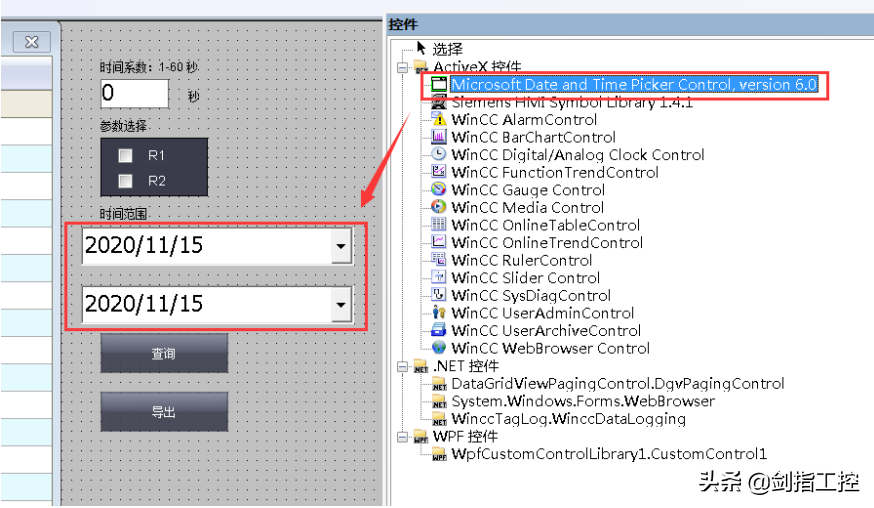Click the WinCC Slider Control item
The height and width of the screenshot is (508, 874).
525,278
